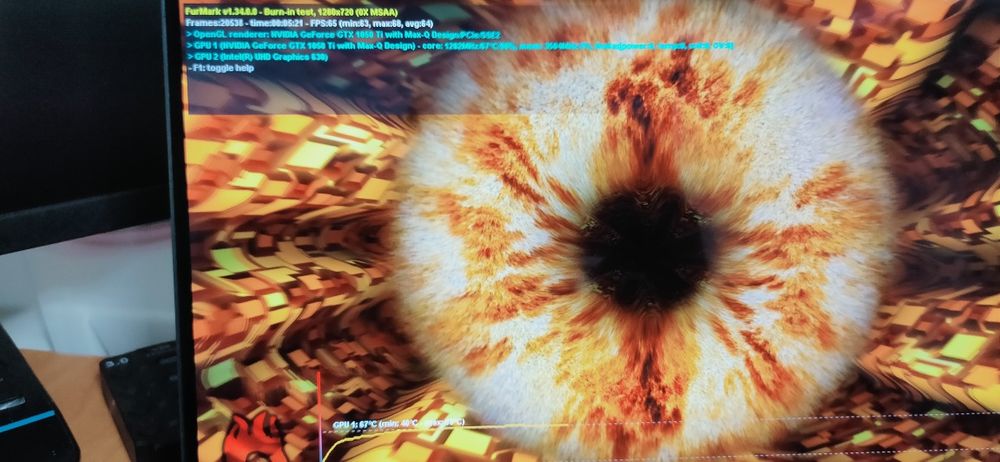Click the 'F1: toggle help' hint text
The height and width of the screenshot is (462, 1000).
221,68
